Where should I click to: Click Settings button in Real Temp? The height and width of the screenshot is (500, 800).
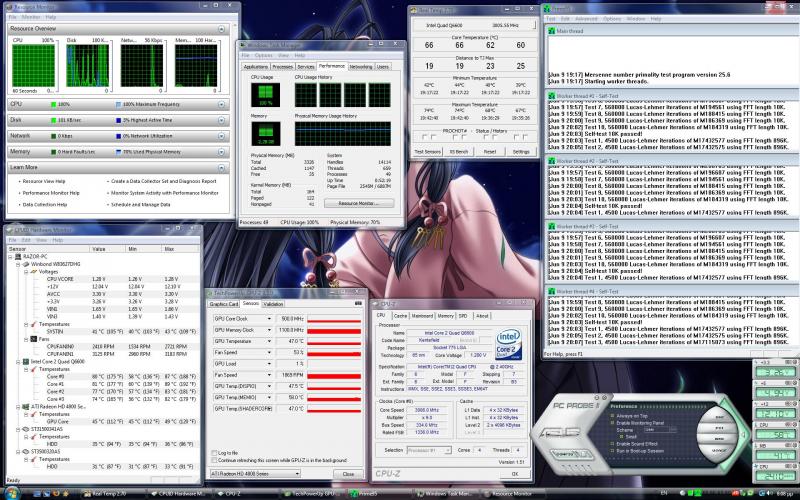pyautogui.click(x=521, y=152)
